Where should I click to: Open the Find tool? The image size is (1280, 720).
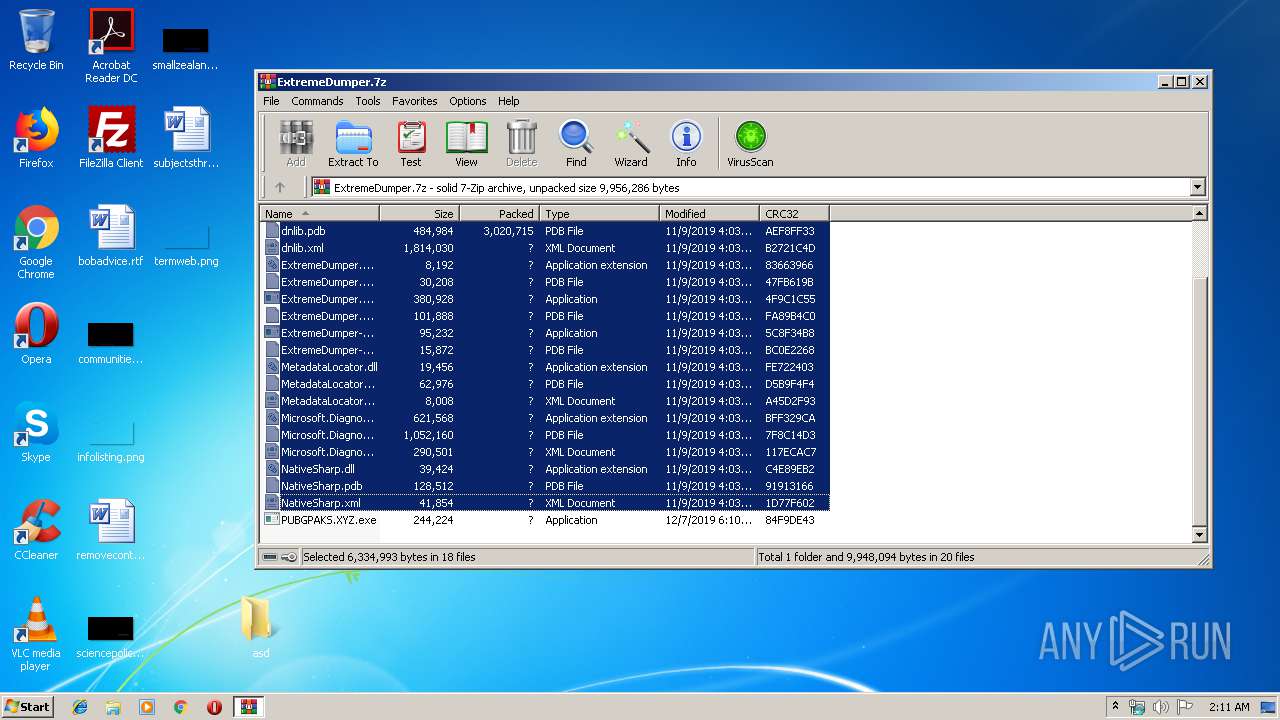click(576, 145)
